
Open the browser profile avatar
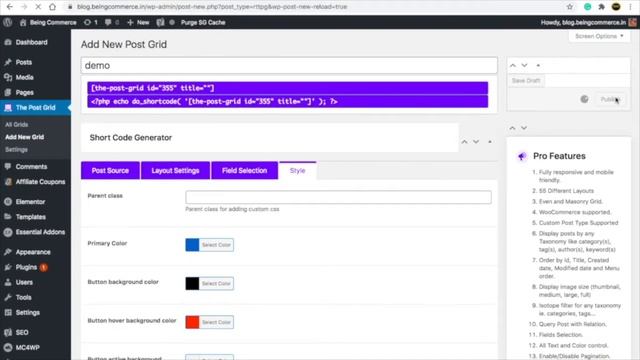click(616, 7)
